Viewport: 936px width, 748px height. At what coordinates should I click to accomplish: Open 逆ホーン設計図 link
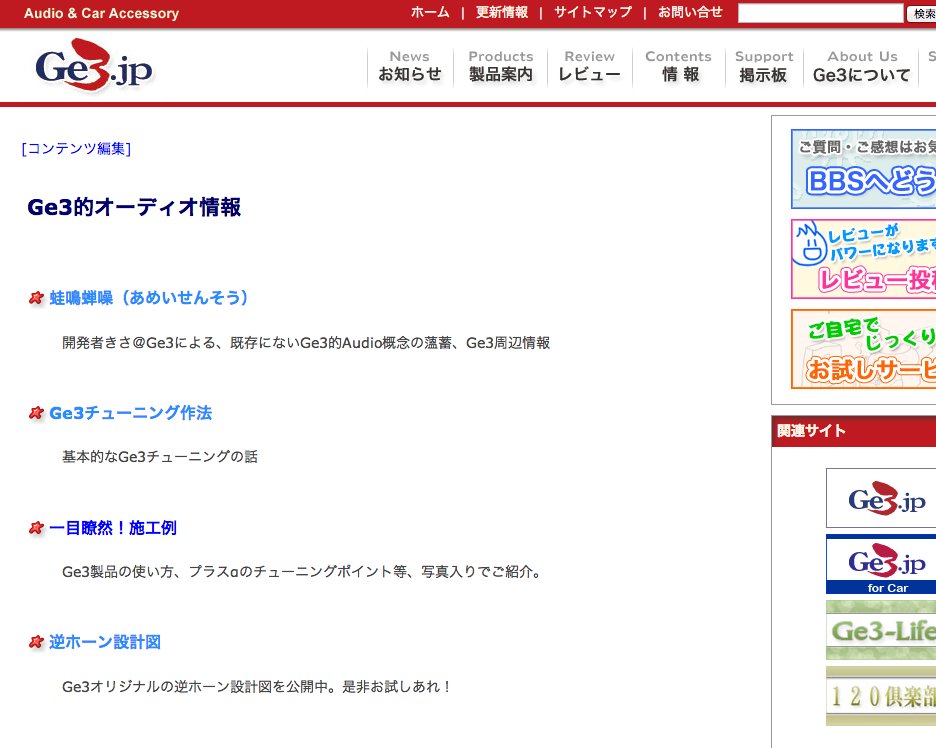105,642
